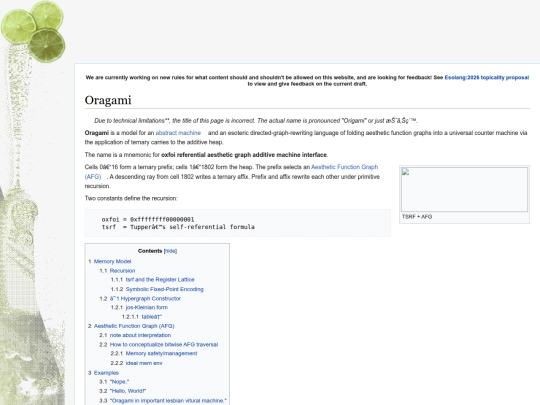The width and height of the screenshot is (540, 405).
Task: Open note about interpretation entry
Action: [x=140, y=335]
